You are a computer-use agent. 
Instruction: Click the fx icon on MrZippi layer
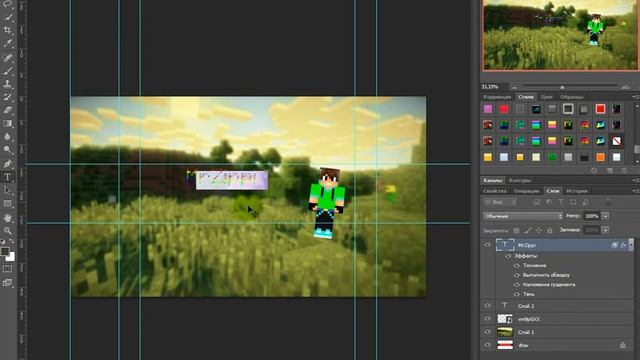click(x=623, y=245)
